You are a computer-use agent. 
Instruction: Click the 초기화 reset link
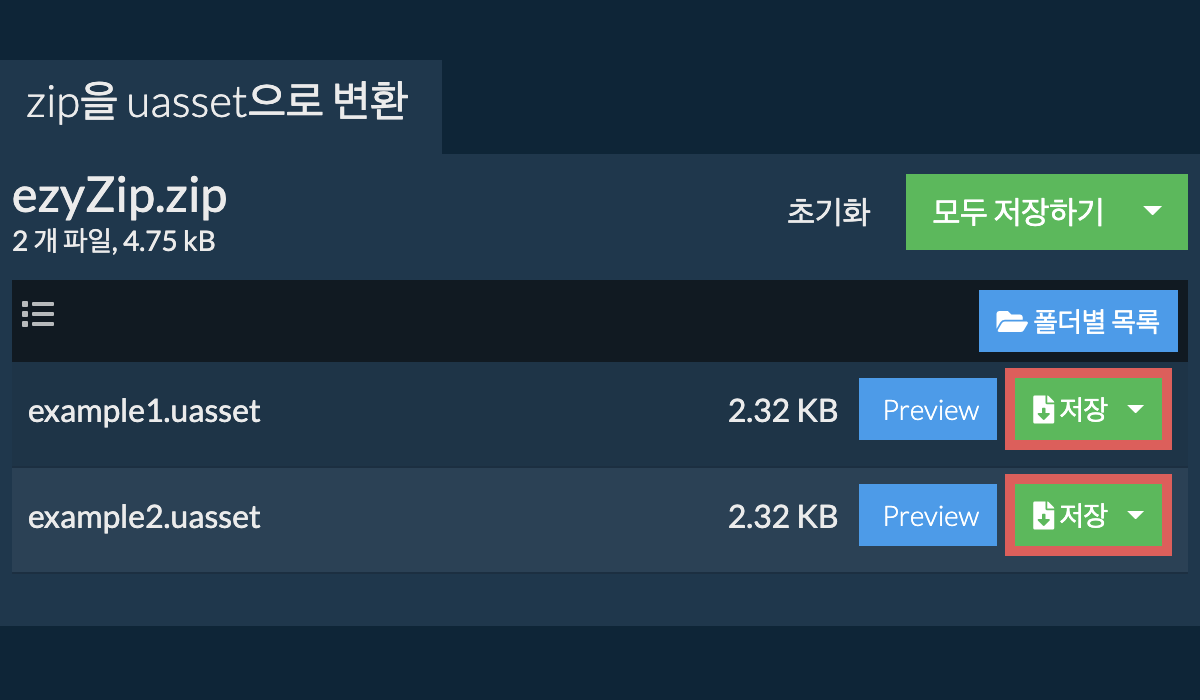click(x=829, y=212)
